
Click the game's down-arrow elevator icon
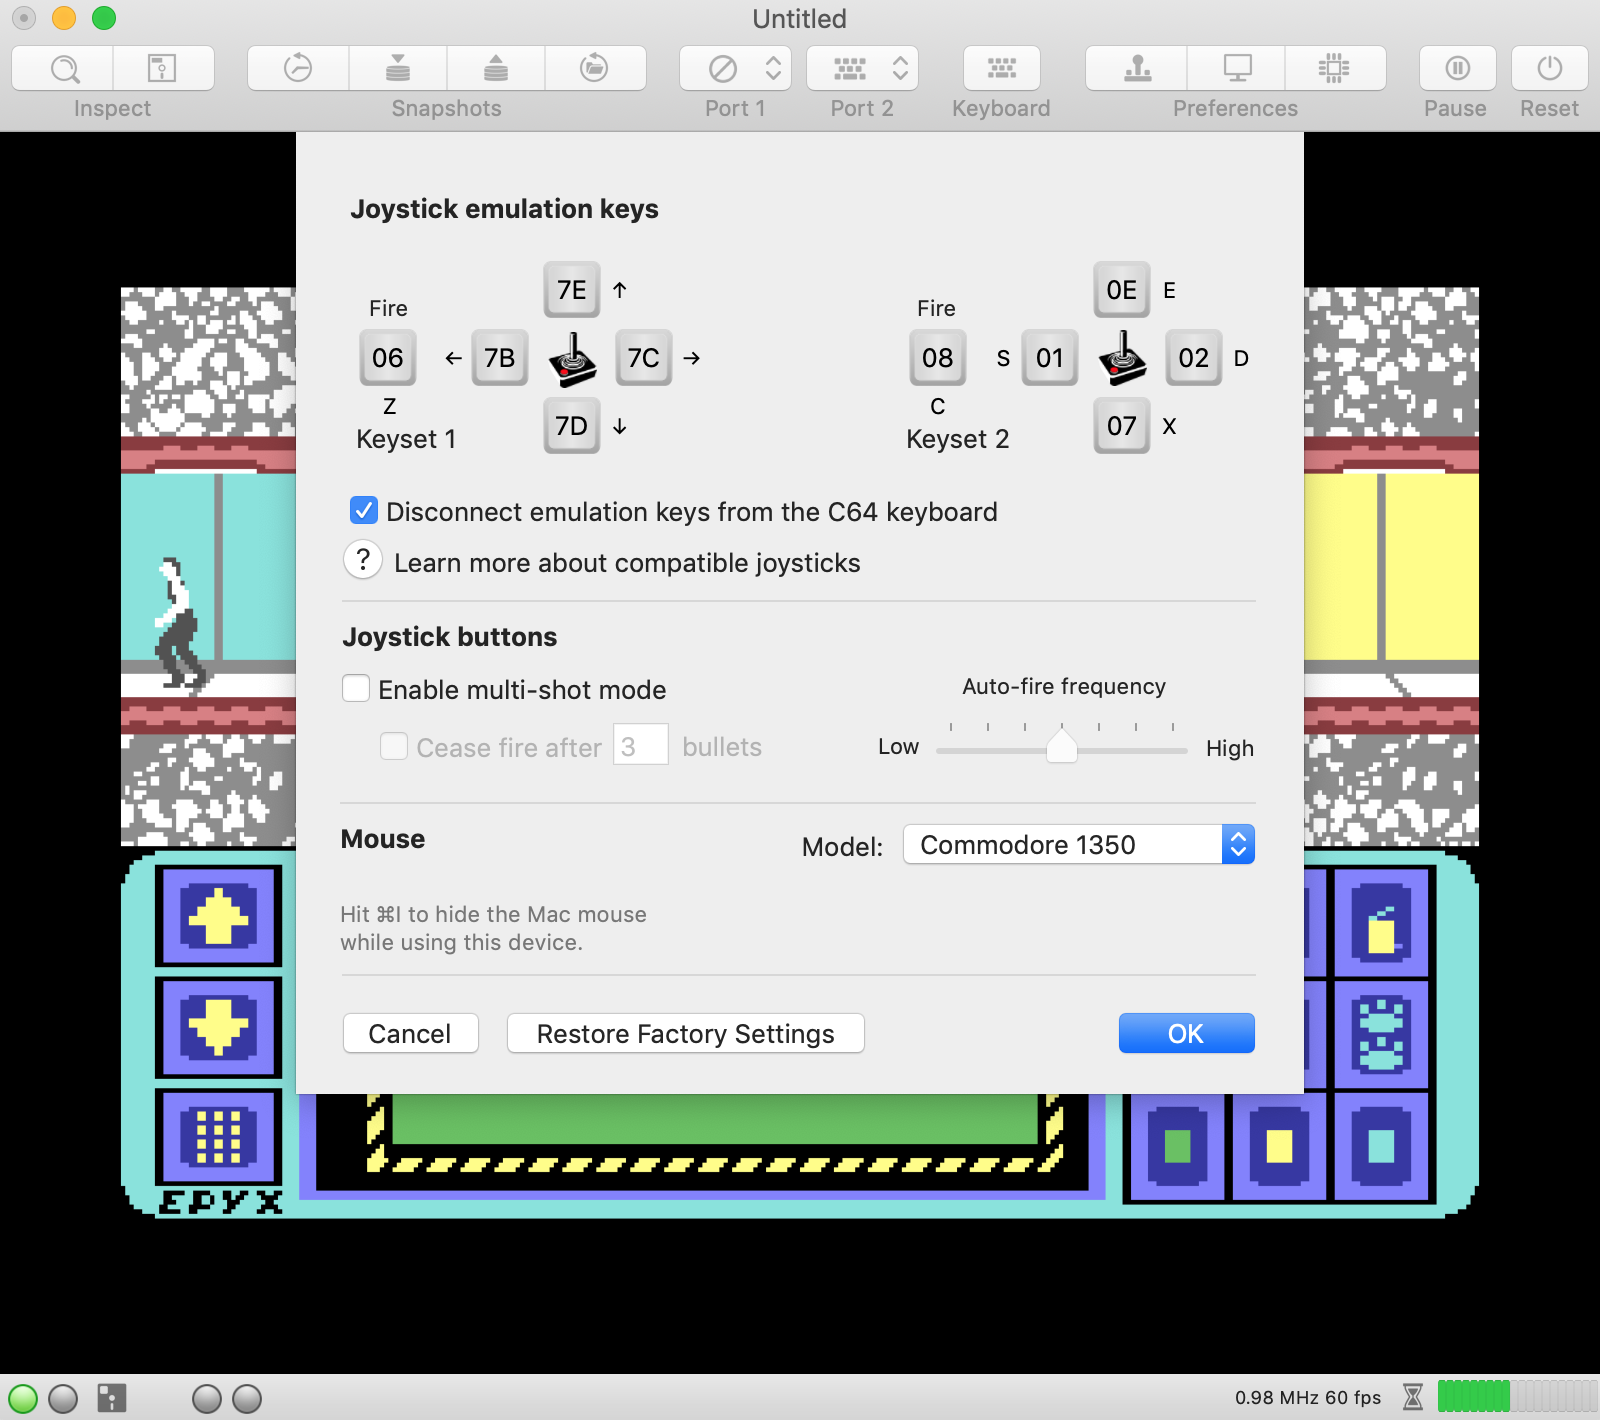pos(219,1027)
